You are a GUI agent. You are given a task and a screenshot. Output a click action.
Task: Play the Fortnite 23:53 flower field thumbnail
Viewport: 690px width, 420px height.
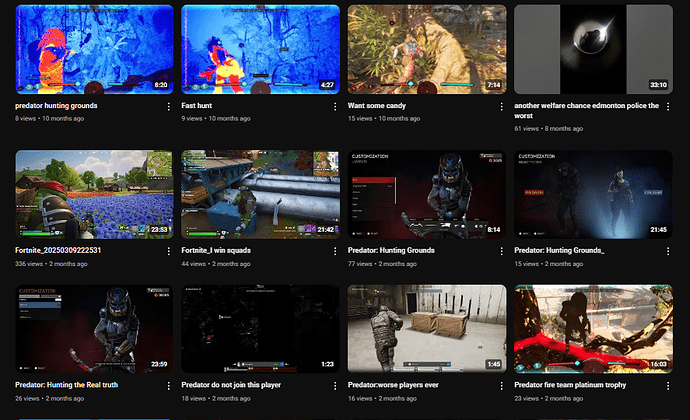94,195
